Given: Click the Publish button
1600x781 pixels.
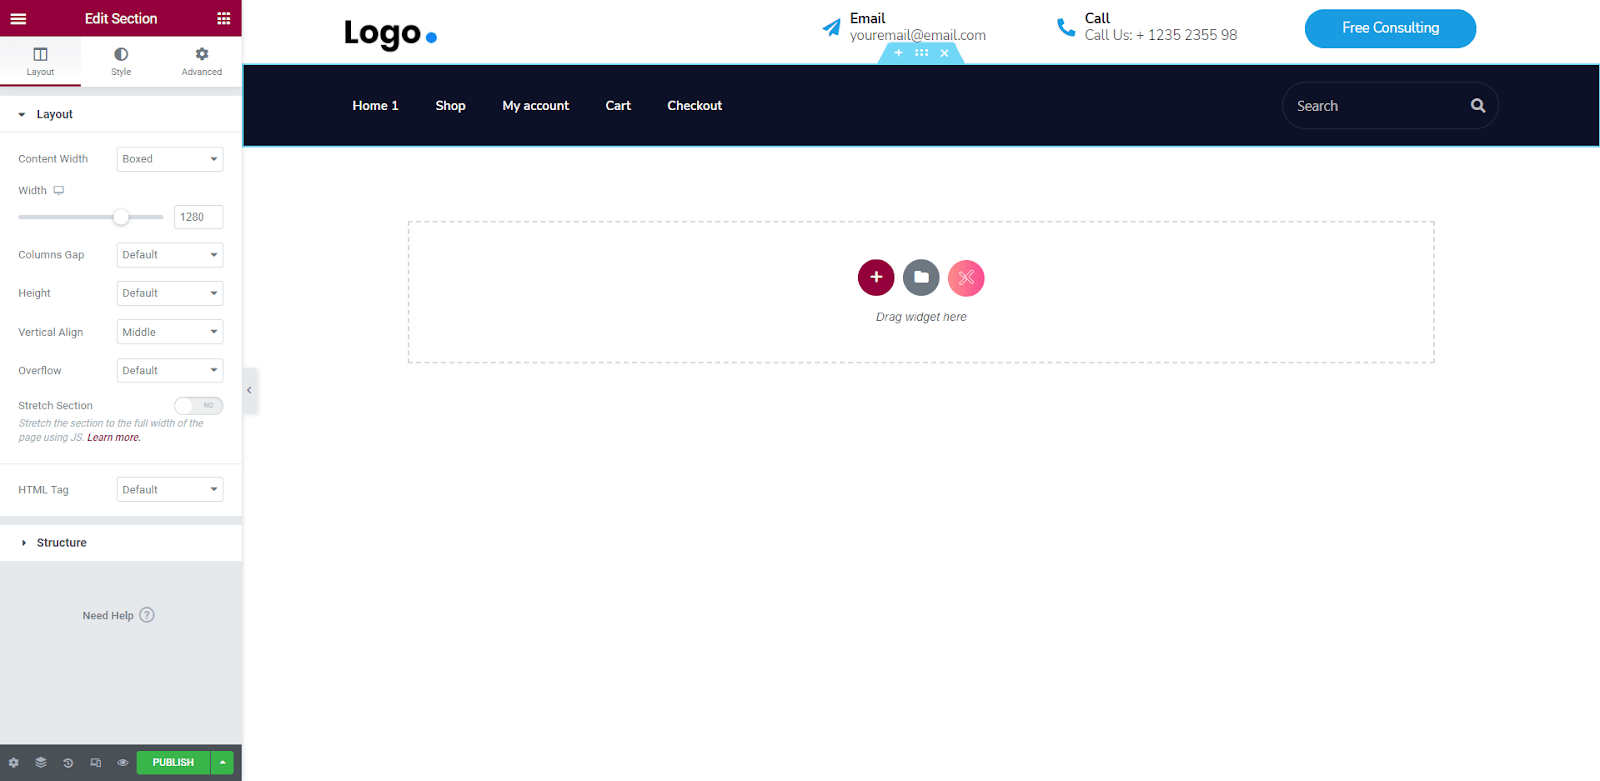Looking at the screenshot, I should [173, 763].
